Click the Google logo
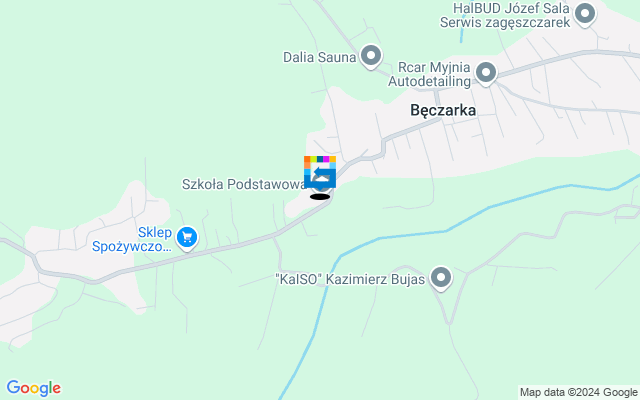Screen dimensions: 640x400 tap(34, 388)
